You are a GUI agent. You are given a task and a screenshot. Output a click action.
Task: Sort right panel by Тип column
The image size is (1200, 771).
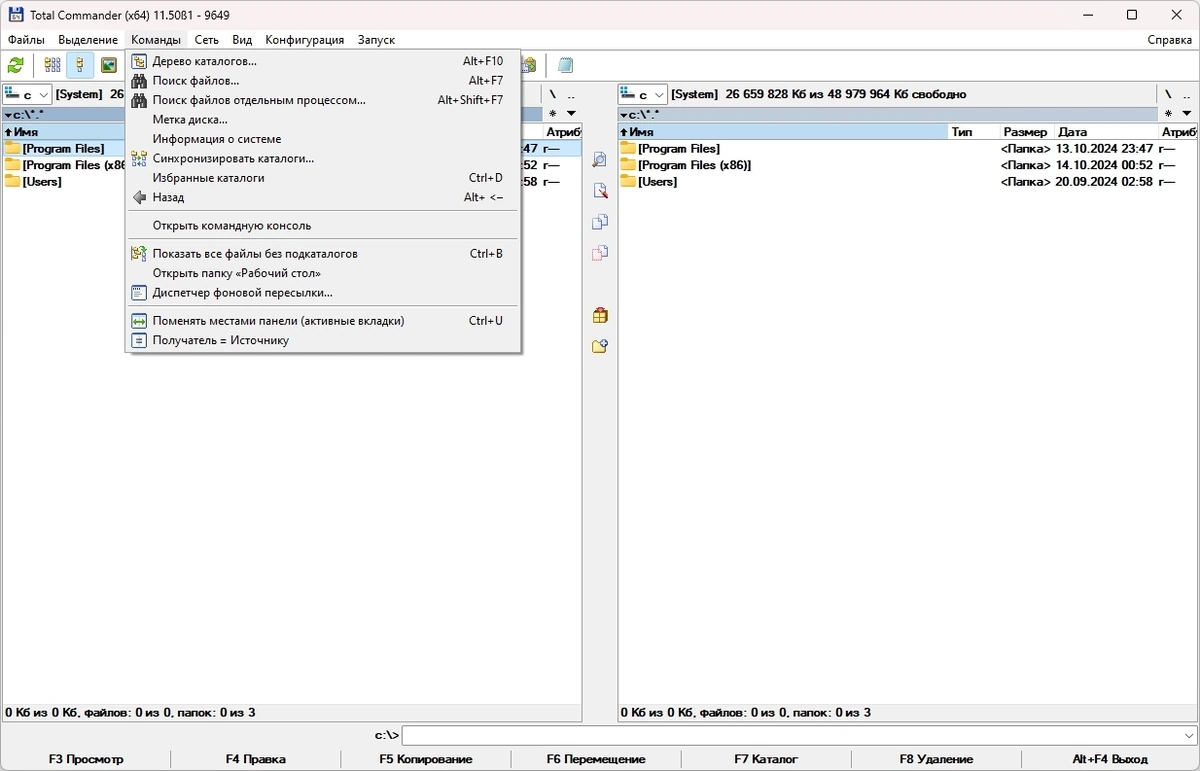973,132
